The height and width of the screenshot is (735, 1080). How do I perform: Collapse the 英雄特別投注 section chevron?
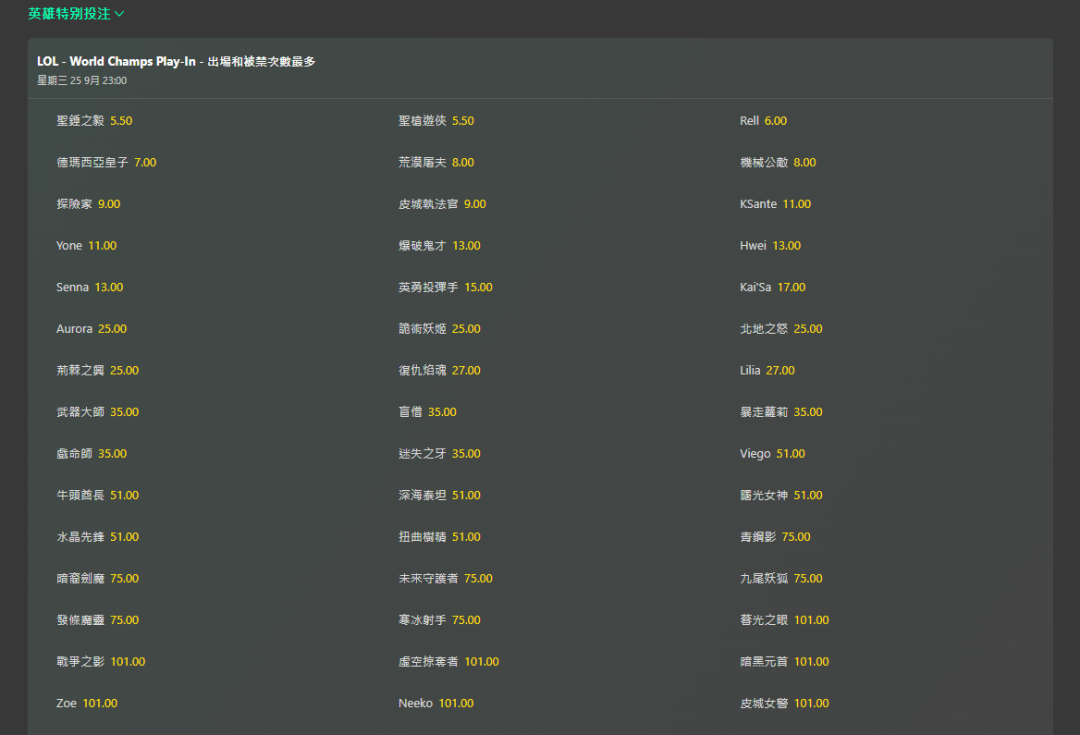120,14
